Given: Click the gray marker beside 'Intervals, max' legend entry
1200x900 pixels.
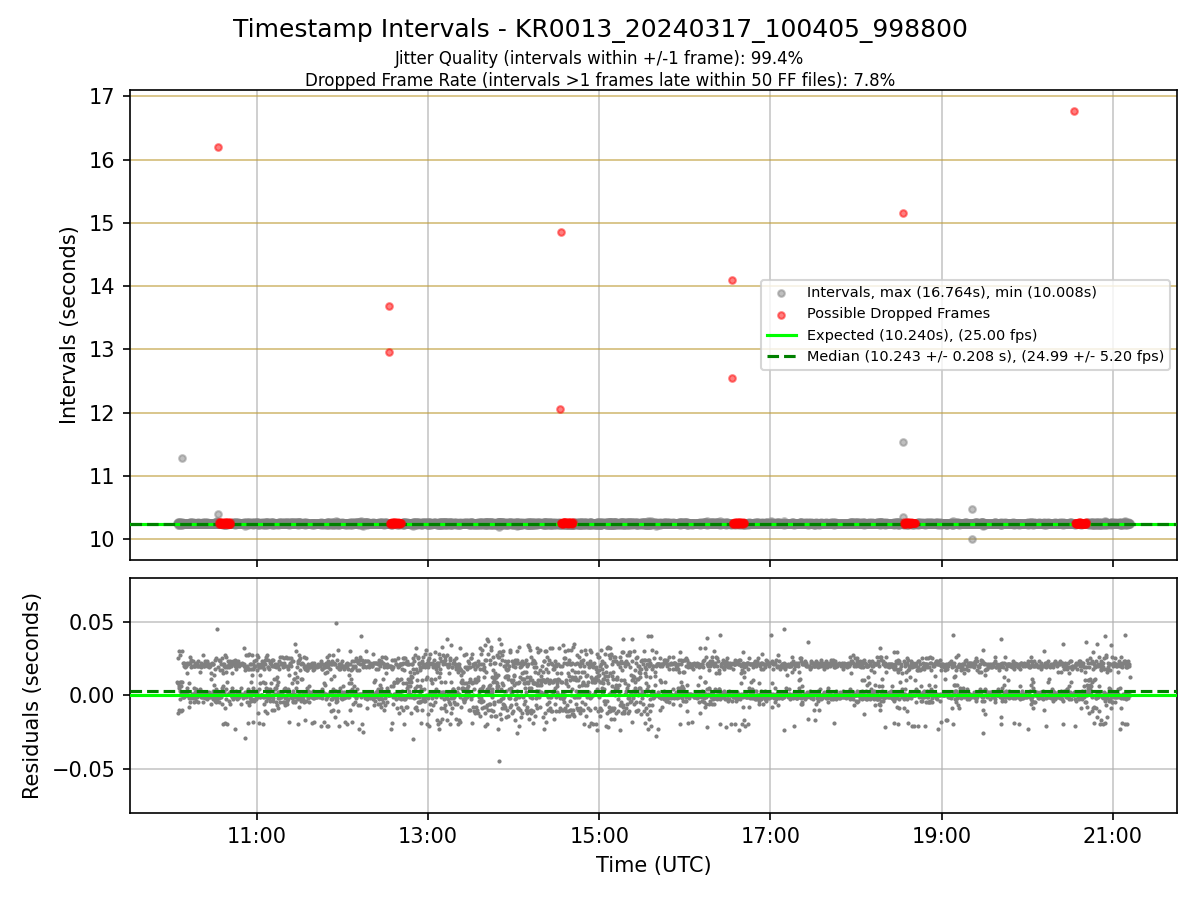Looking at the screenshot, I should [x=782, y=293].
